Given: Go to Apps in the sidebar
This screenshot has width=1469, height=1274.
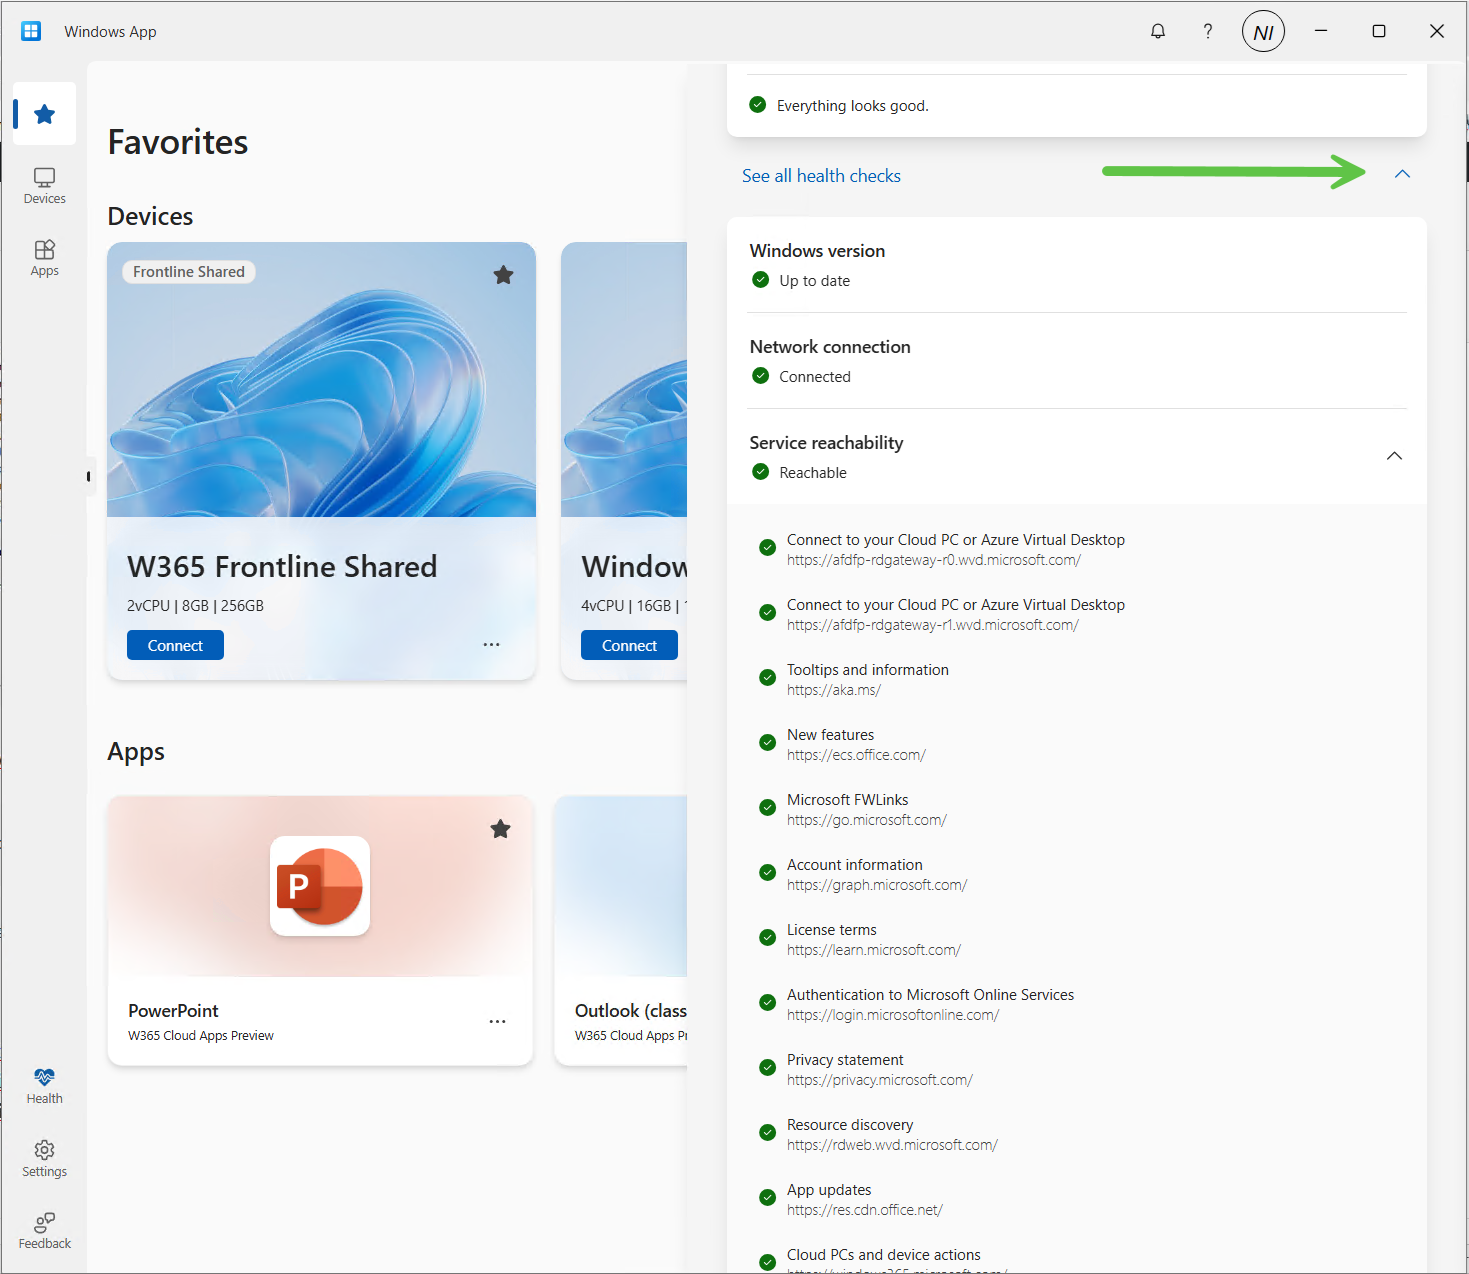Looking at the screenshot, I should 44,258.
